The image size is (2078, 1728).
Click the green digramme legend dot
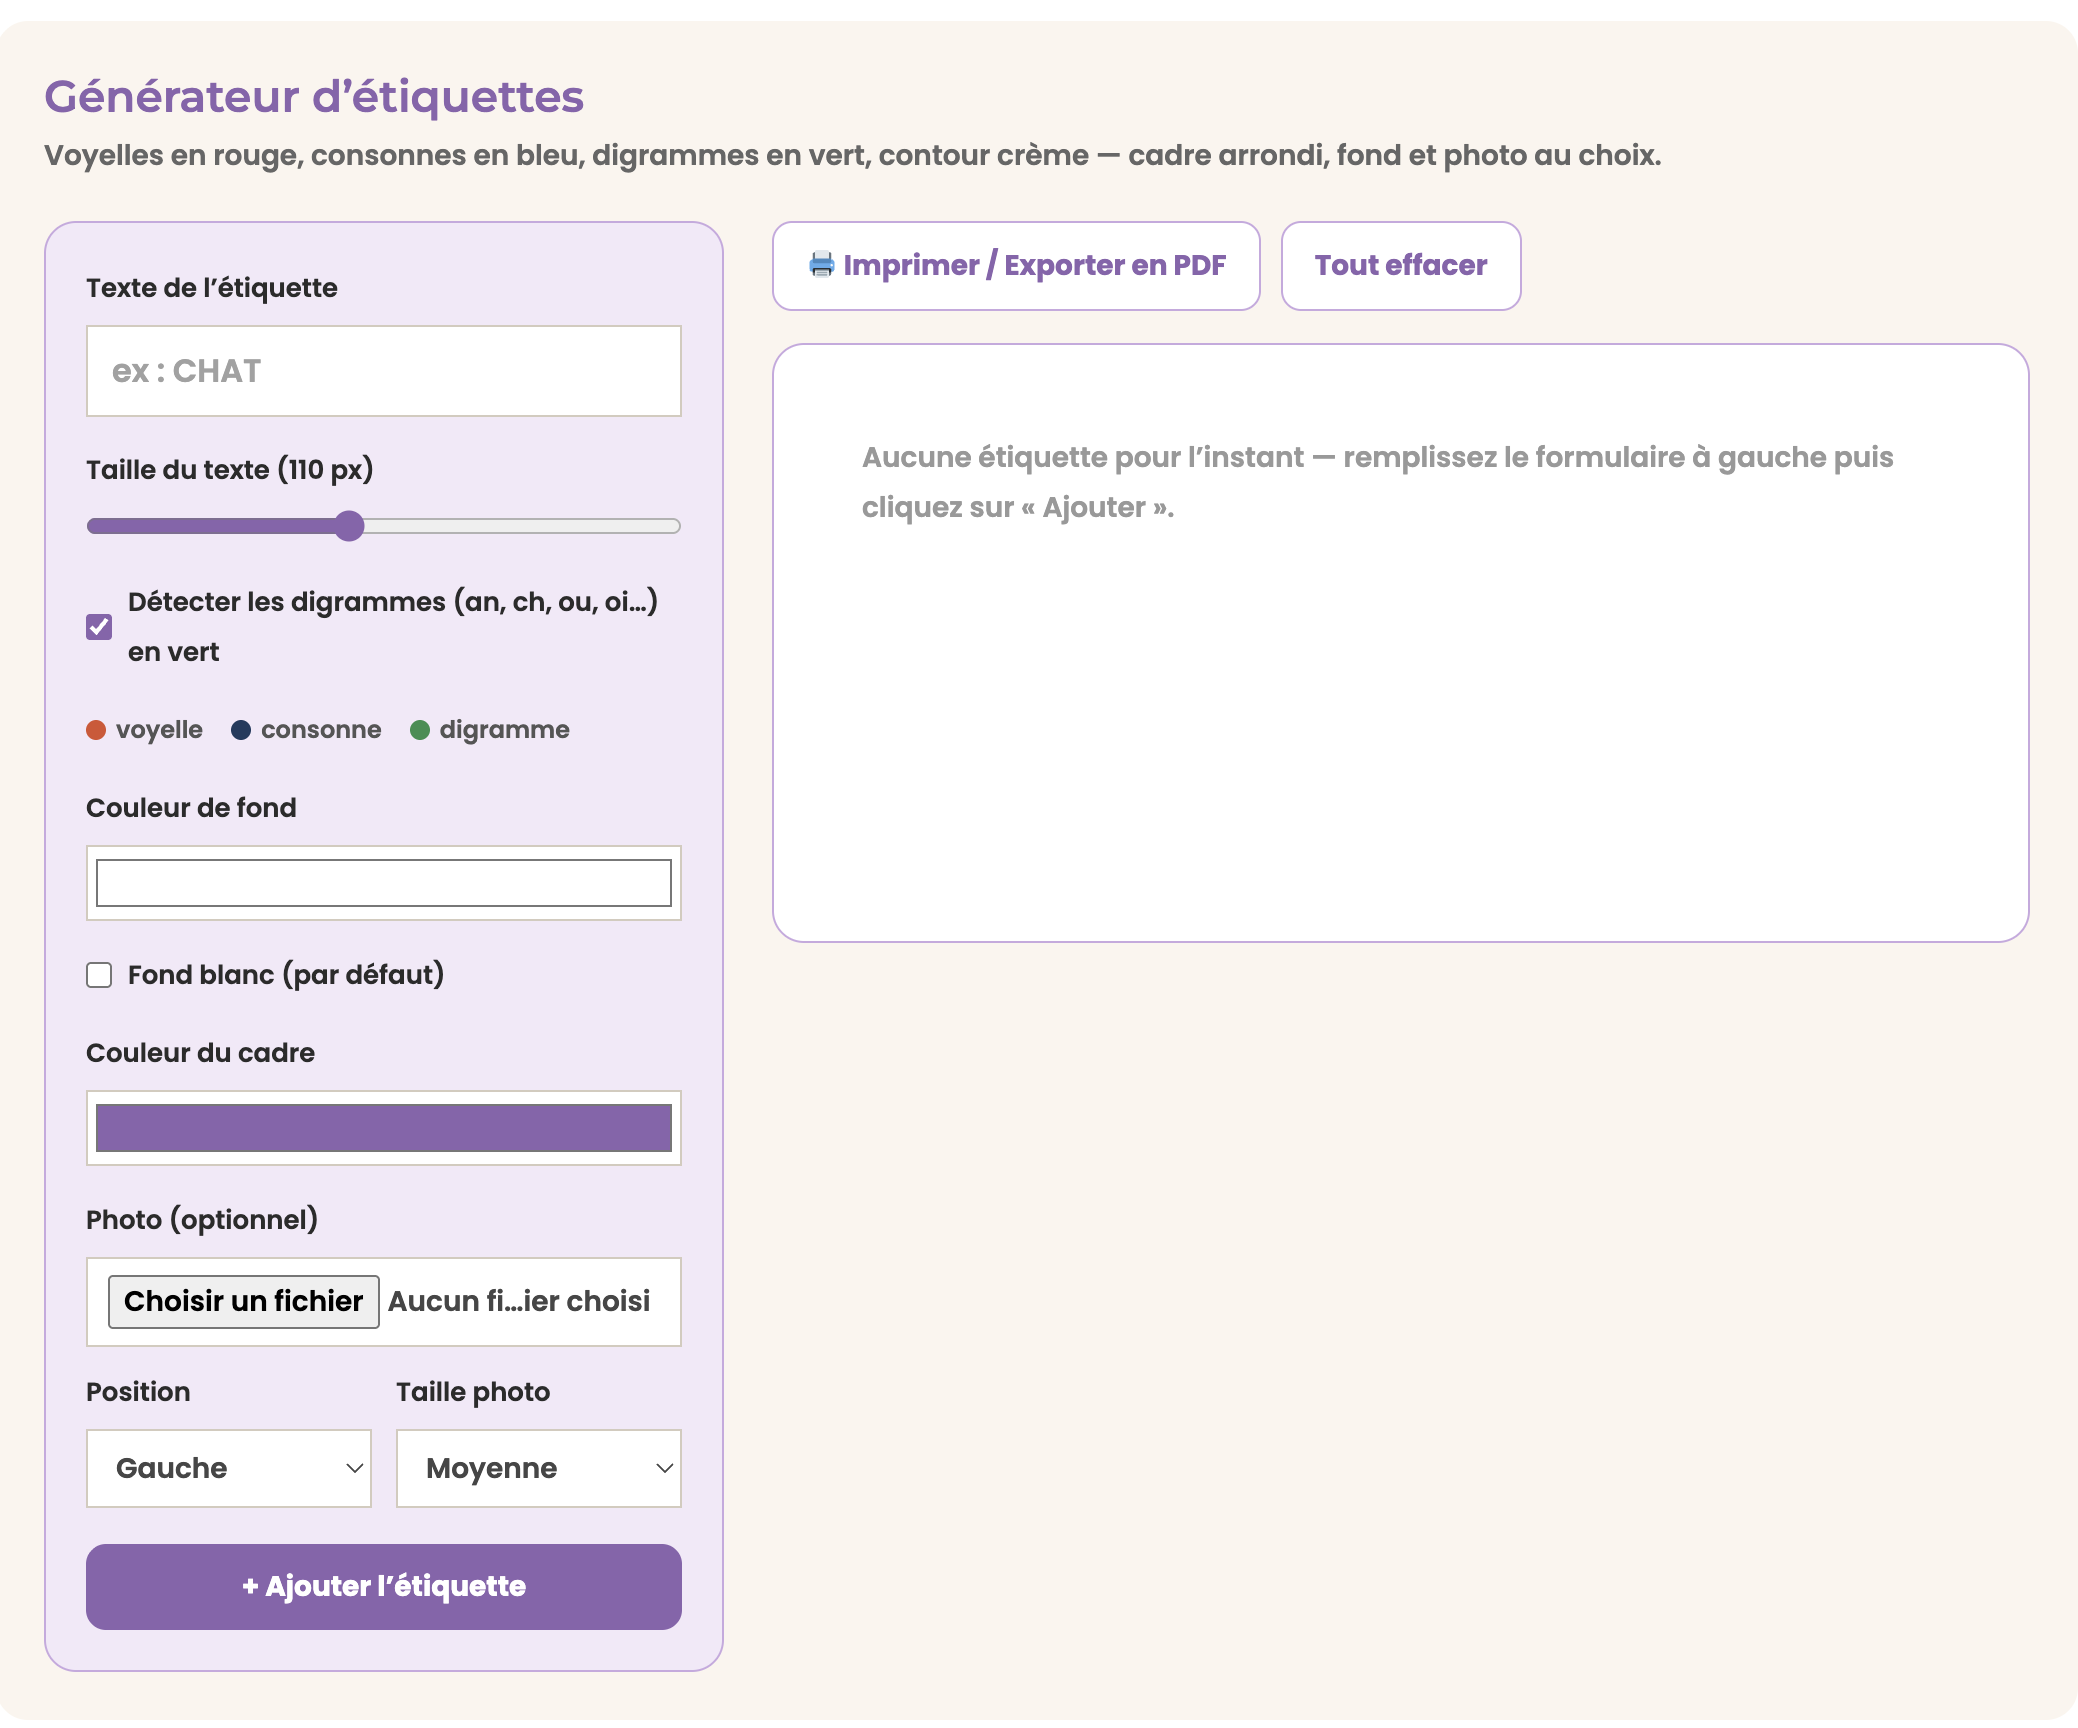[420, 730]
